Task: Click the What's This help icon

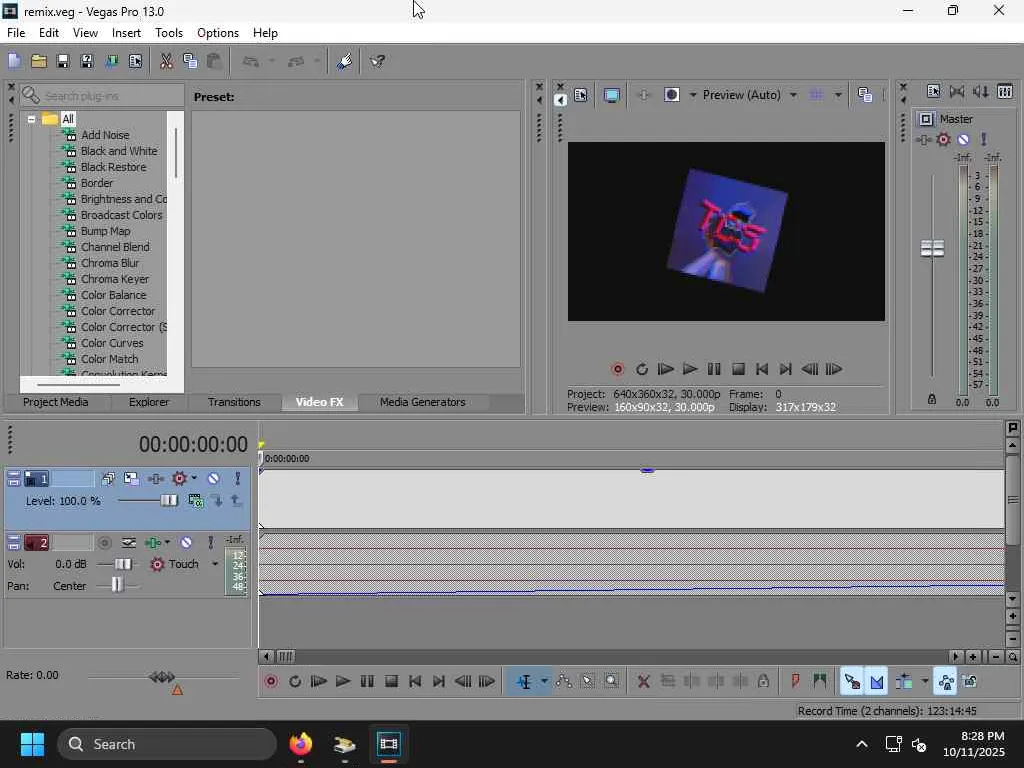Action: [x=377, y=61]
